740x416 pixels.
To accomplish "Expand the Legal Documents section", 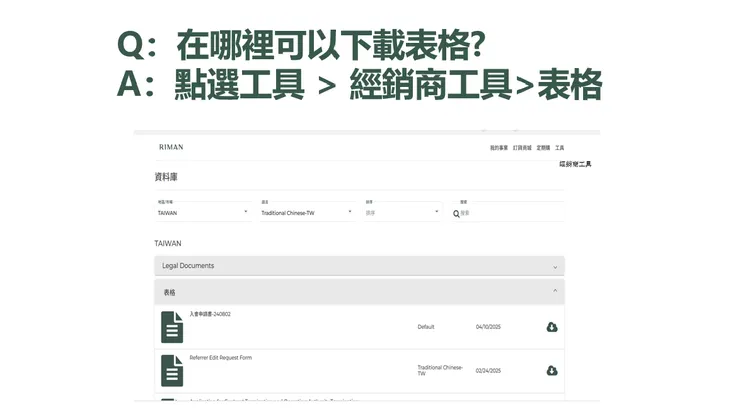I will [359, 266].
